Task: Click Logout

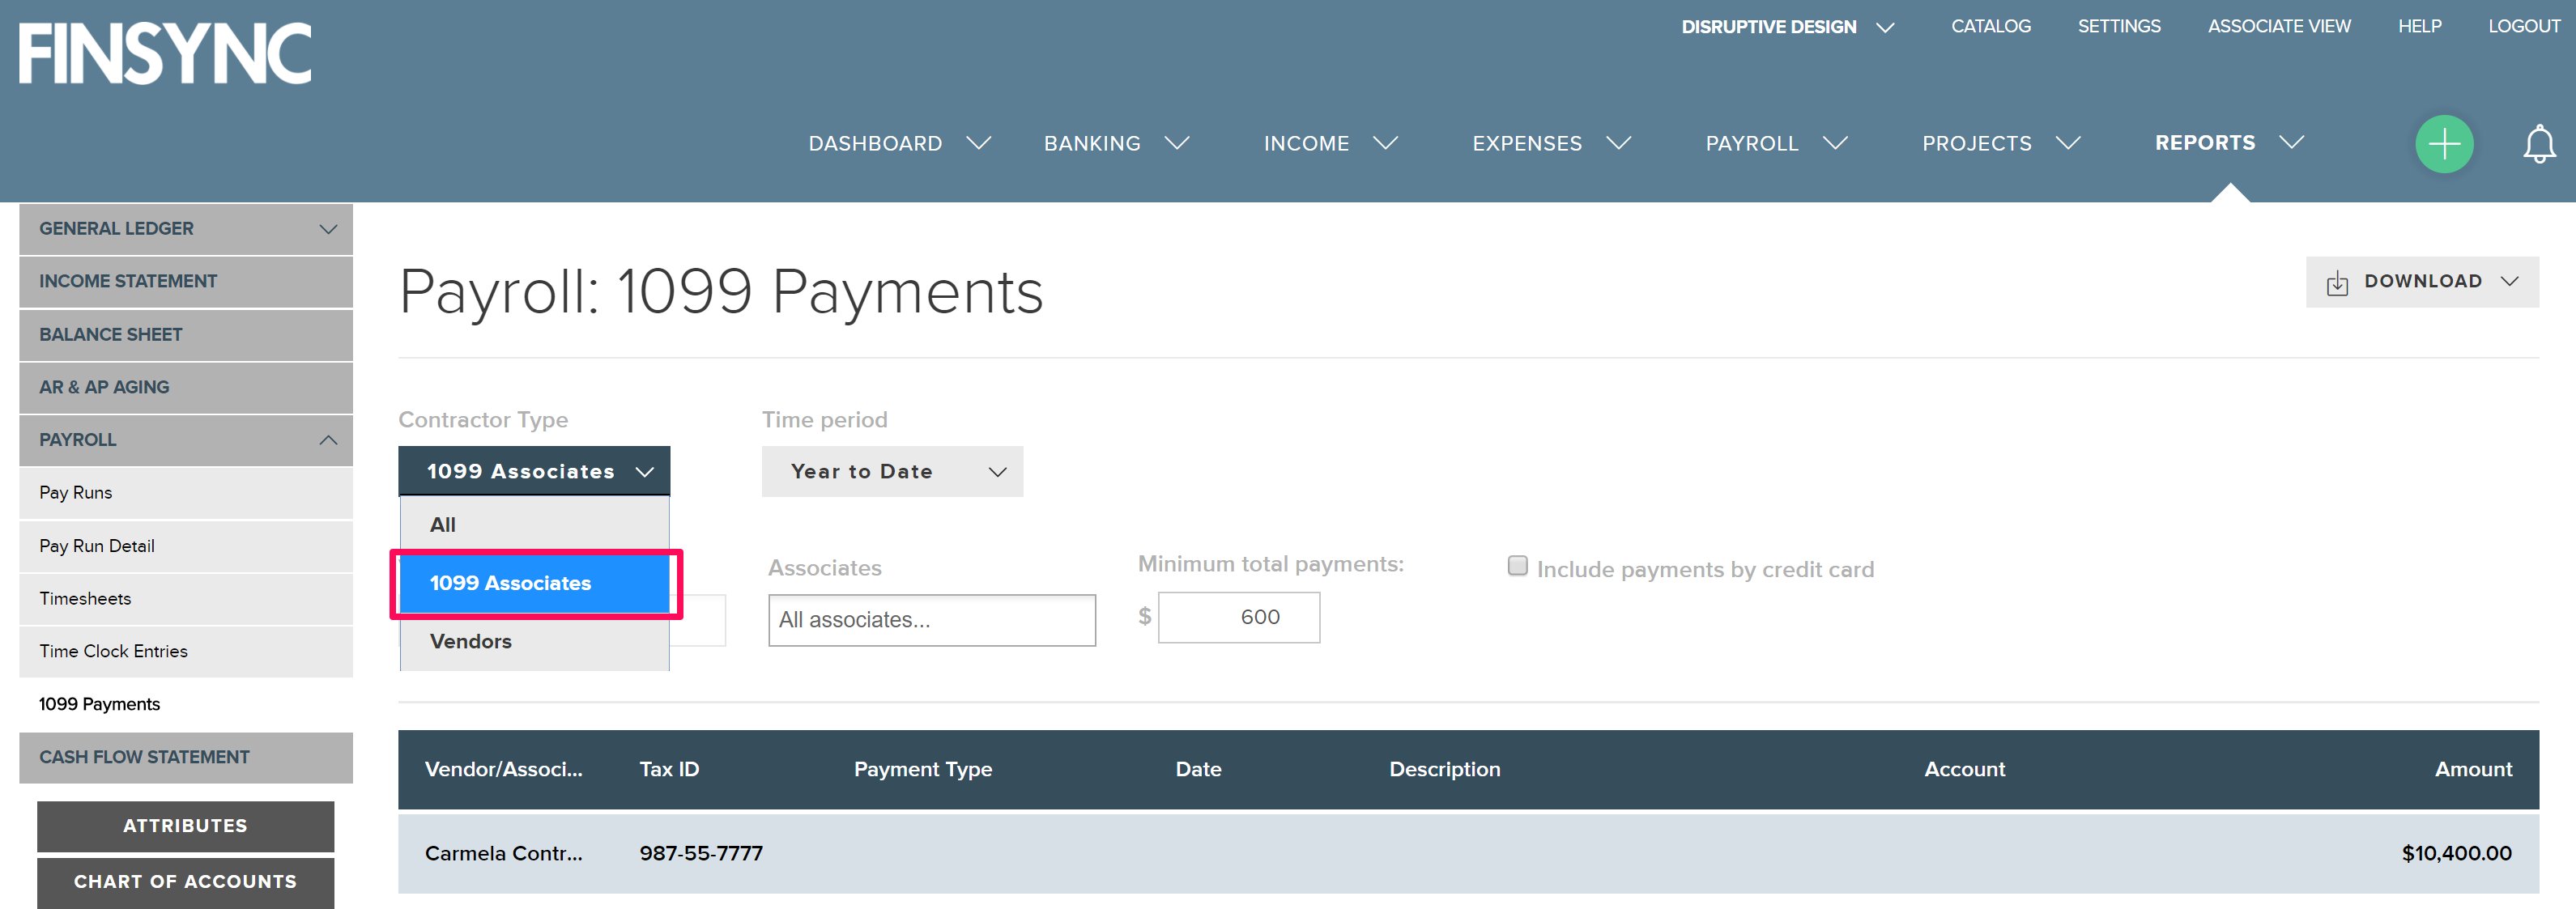Action: click(x=2524, y=26)
